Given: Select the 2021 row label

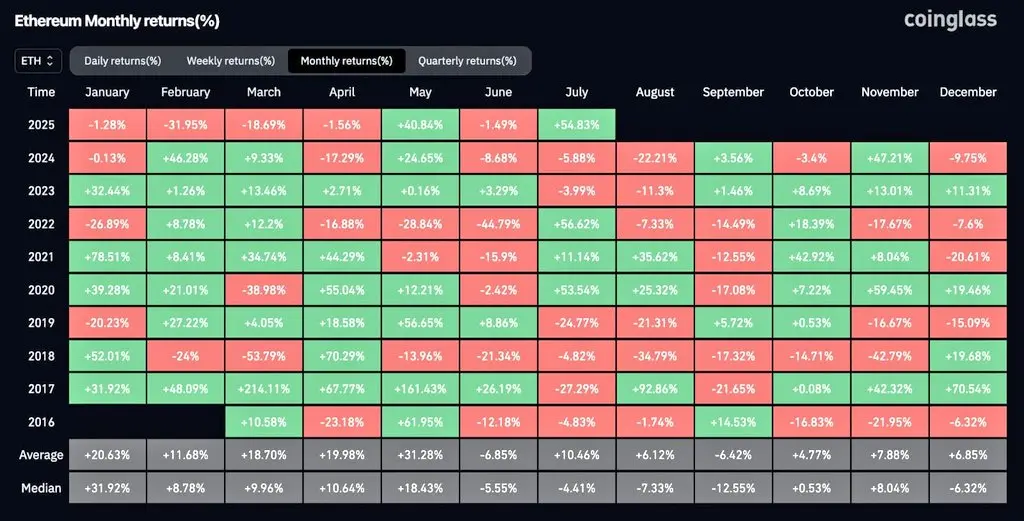Looking at the screenshot, I should 41,257.
